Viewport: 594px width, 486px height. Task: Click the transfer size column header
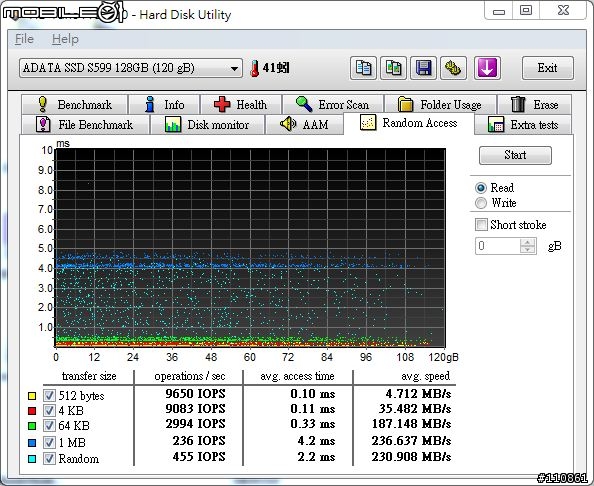pyautogui.click(x=89, y=376)
